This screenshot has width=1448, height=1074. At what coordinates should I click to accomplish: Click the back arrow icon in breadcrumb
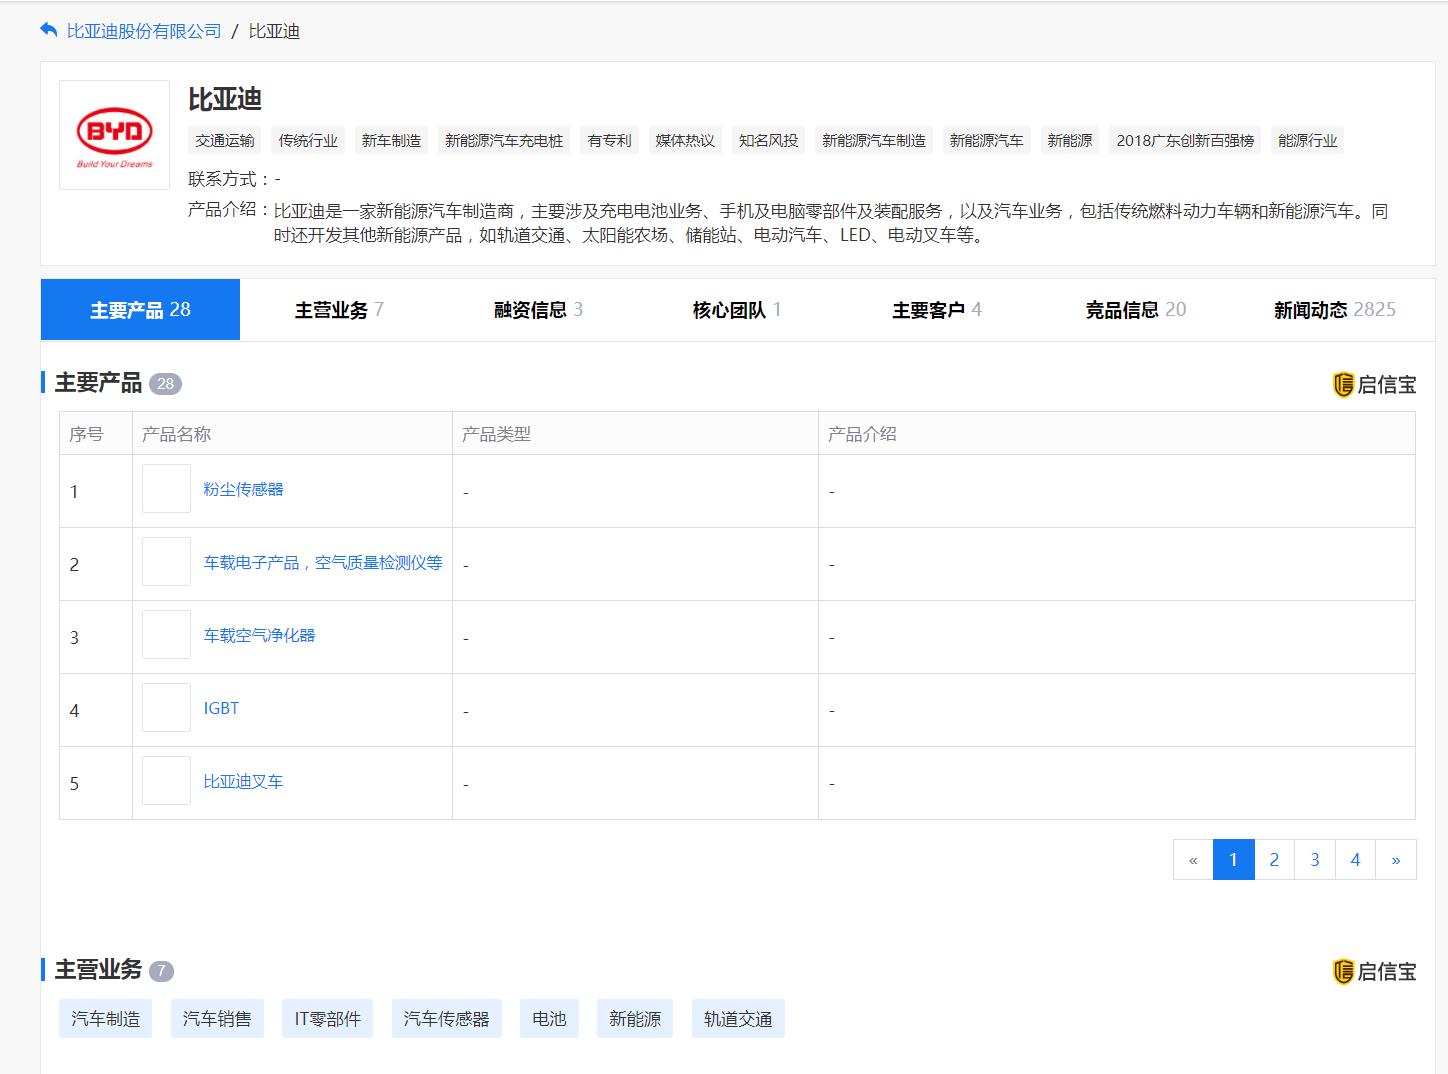click(49, 31)
